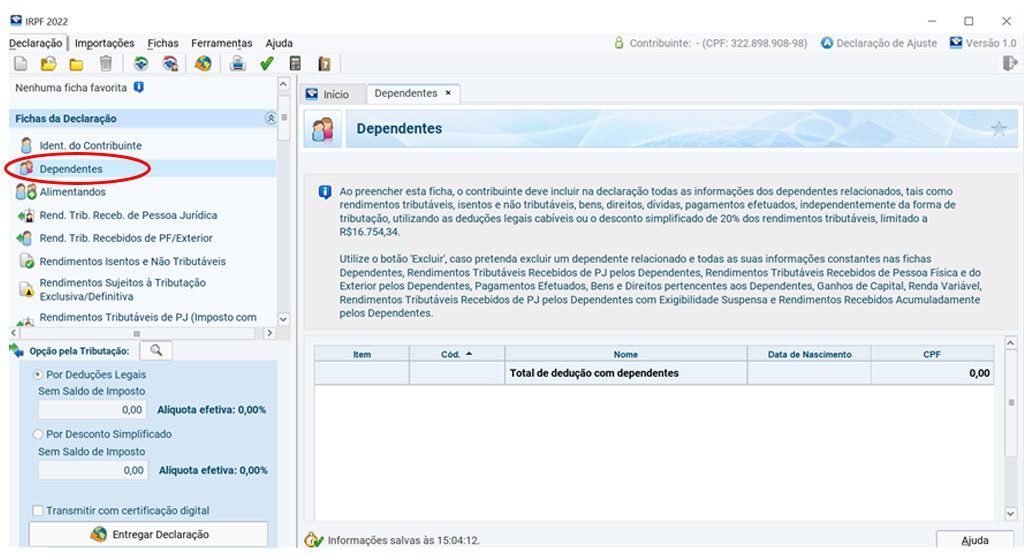Screen dimensions: 1024x557
Task: Click the printer toolbar icon
Action: 238,63
